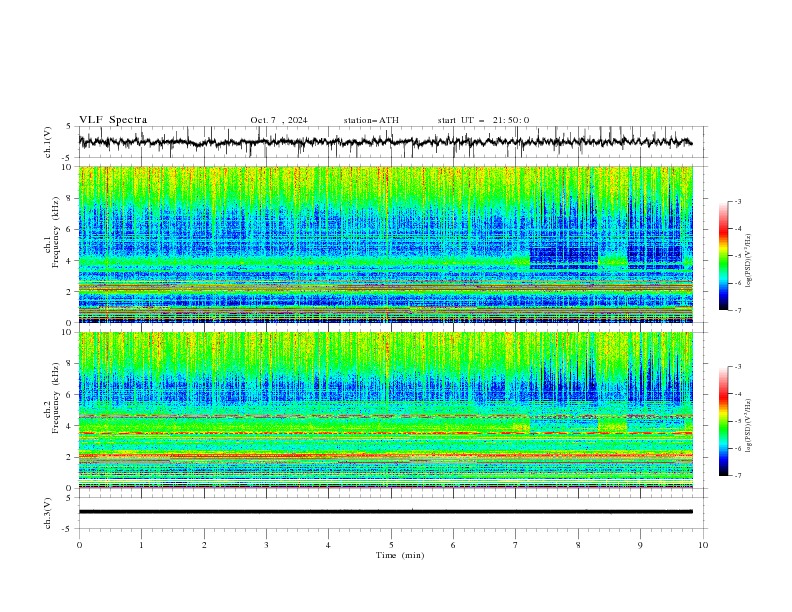Image resolution: width=792 pixels, height=612 pixels.
Task: Click the "4" kHz tick on ch.2 axis
Action: click(71, 426)
